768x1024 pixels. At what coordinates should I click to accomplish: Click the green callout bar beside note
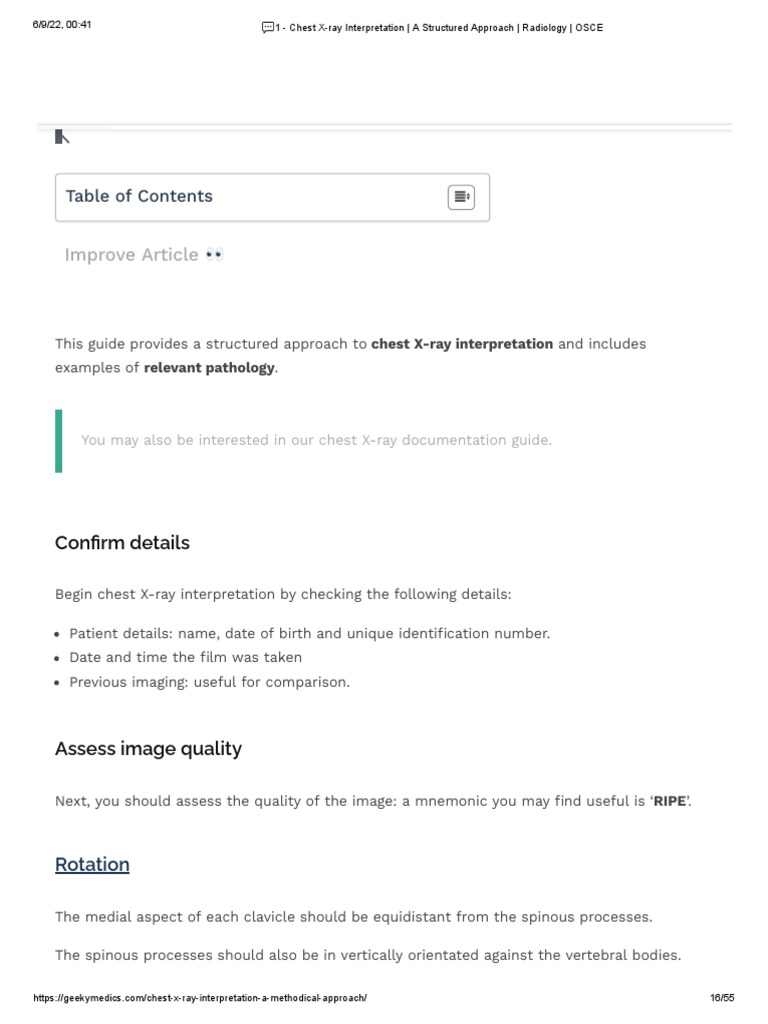[58, 440]
